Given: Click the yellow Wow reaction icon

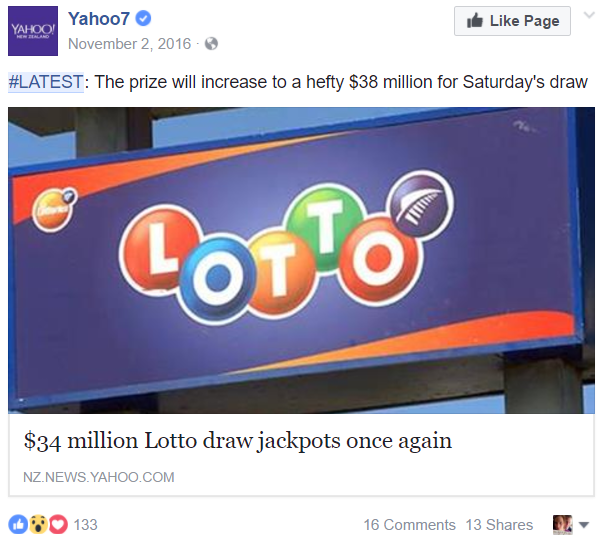Looking at the screenshot, I should coord(38,524).
